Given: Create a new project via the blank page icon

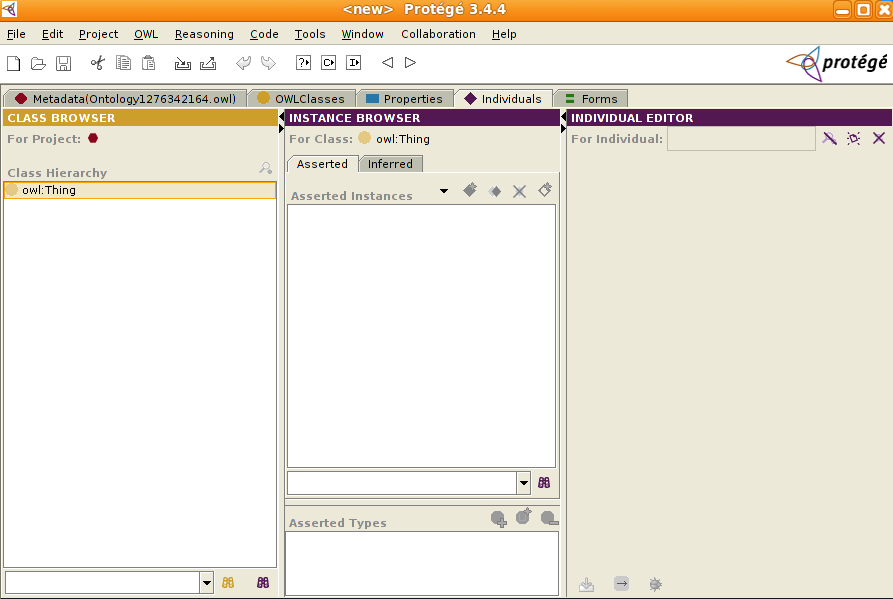Looking at the screenshot, I should [14, 63].
